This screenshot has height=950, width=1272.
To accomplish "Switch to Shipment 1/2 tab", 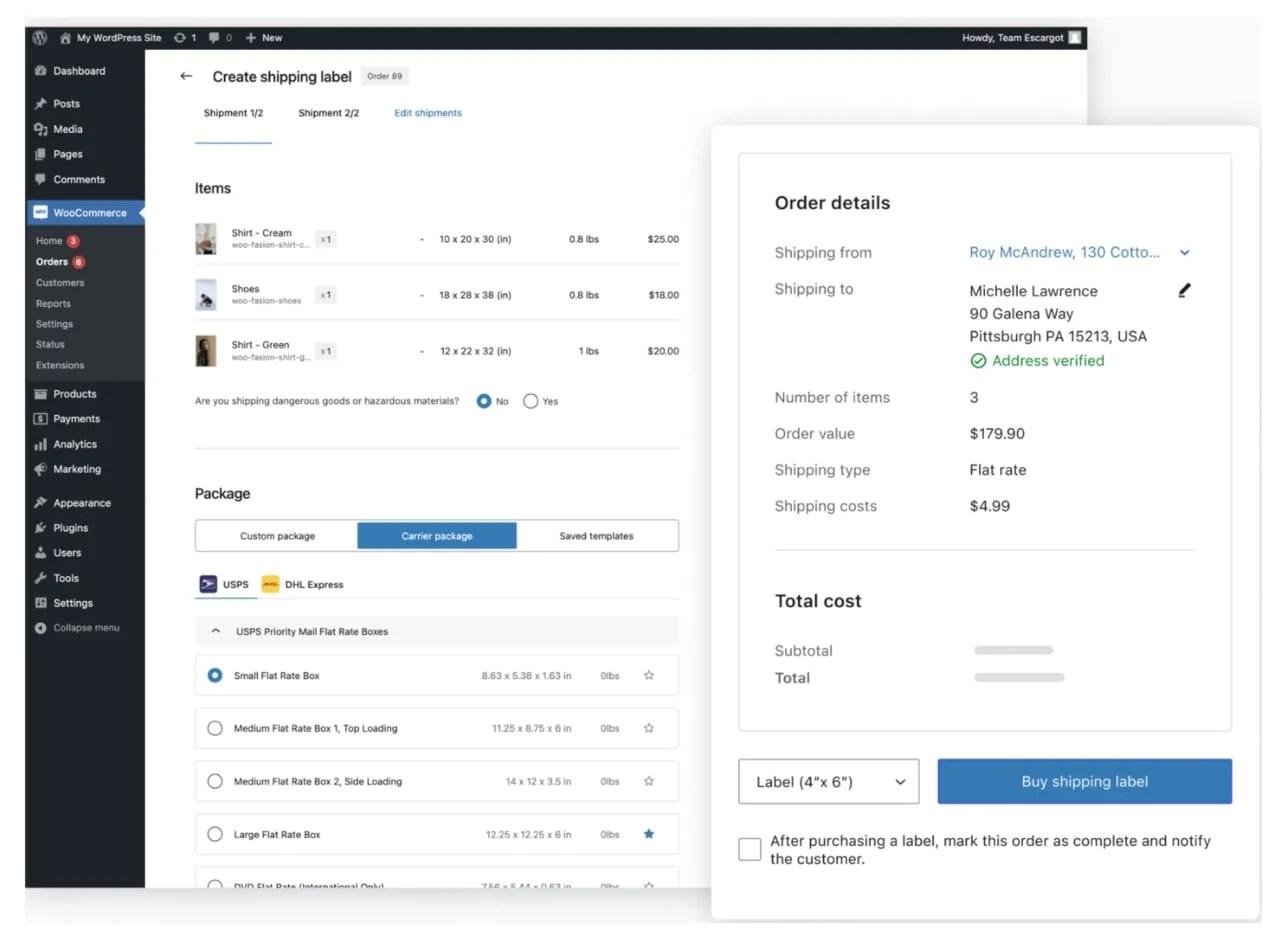I will pyautogui.click(x=233, y=113).
